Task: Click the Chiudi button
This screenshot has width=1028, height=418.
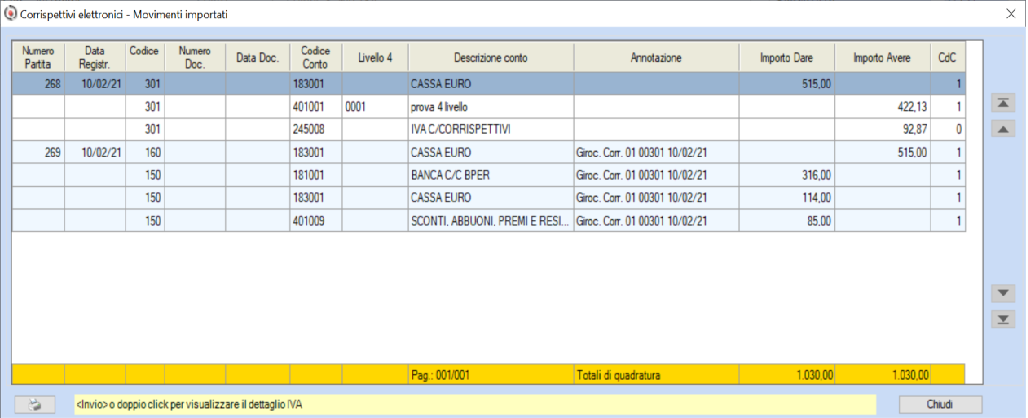Action: (x=939, y=404)
